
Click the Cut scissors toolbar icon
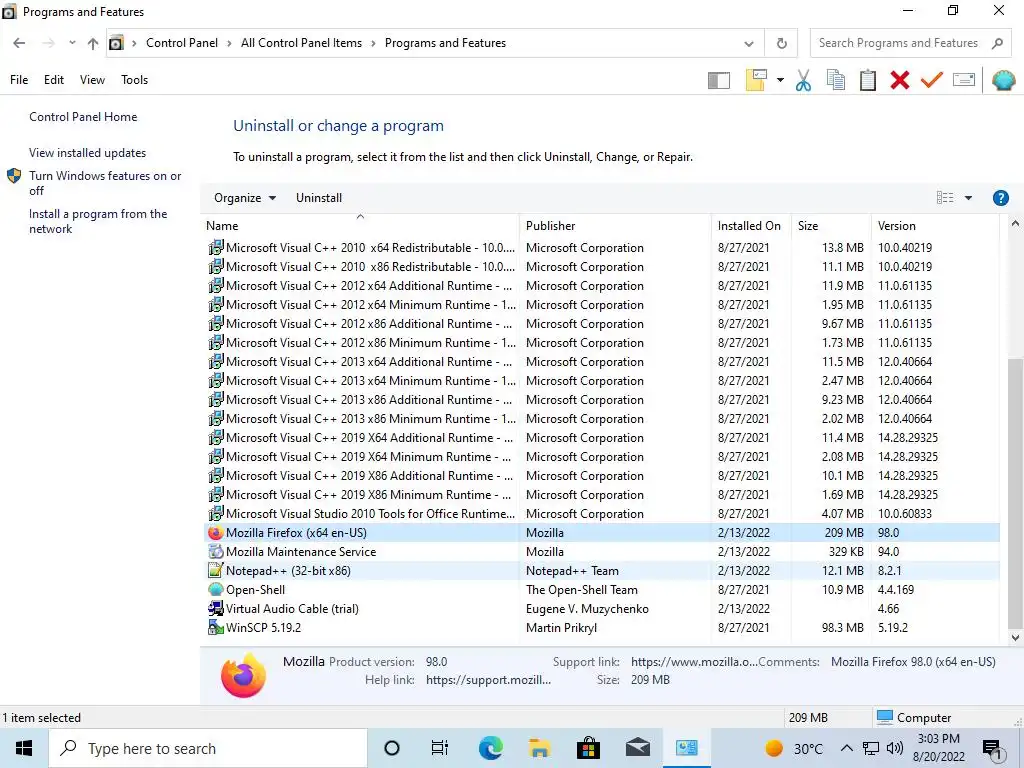point(803,80)
